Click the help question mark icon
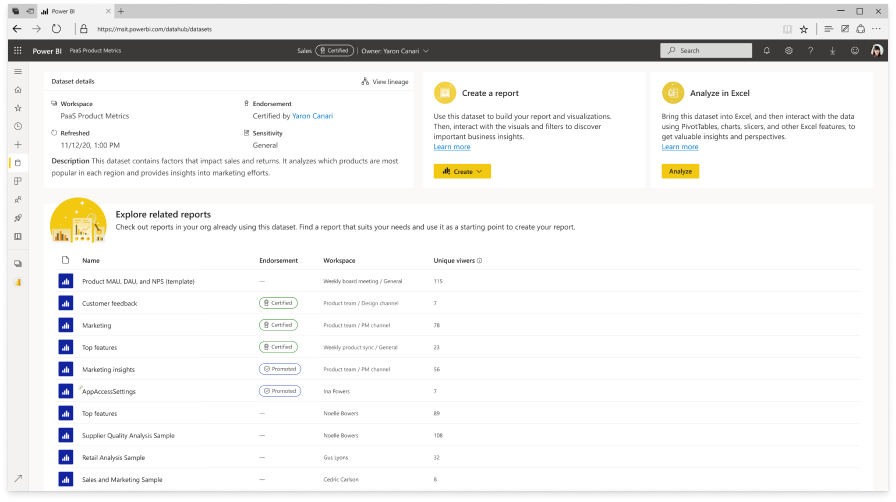 [x=811, y=50]
